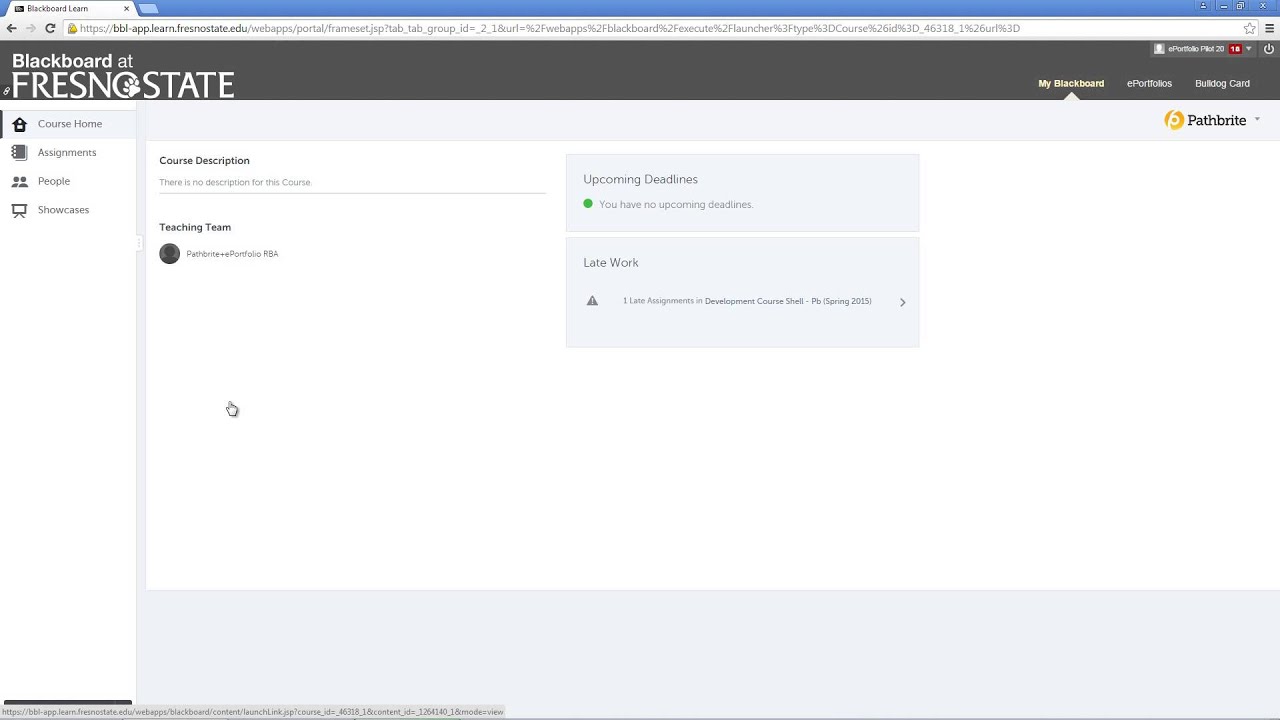This screenshot has width=1280, height=720.
Task: Click 'You have no upcoming deadlines.' text
Action: [x=676, y=204]
